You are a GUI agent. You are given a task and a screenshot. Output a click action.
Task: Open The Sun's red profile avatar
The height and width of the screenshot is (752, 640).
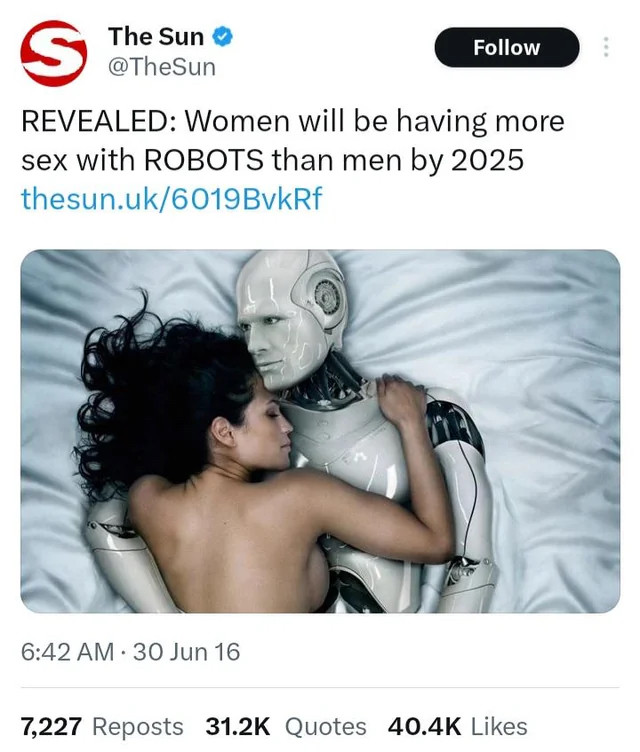[x=54, y=53]
